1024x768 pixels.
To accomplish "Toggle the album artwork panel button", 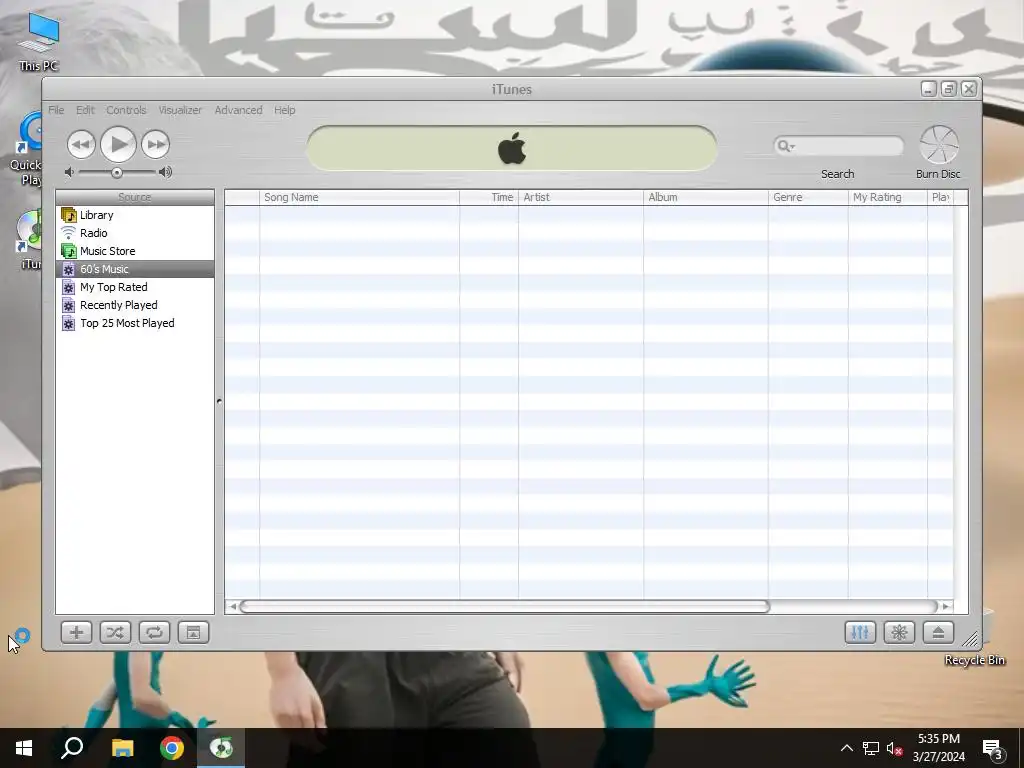I will pyautogui.click(x=193, y=632).
